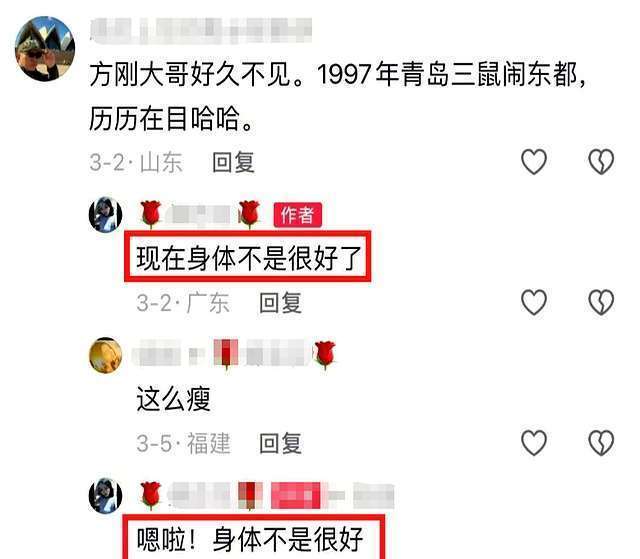
Task: Open blurred username of the top commenter
Action: [201, 31]
